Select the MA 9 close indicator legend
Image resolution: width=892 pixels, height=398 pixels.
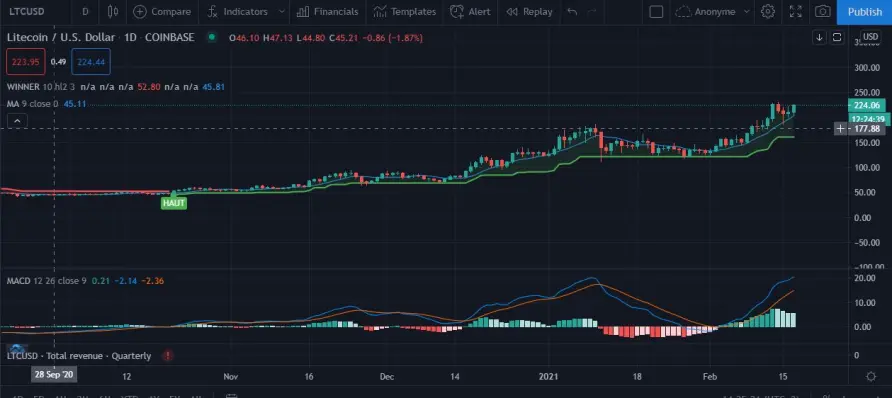click(x=32, y=104)
